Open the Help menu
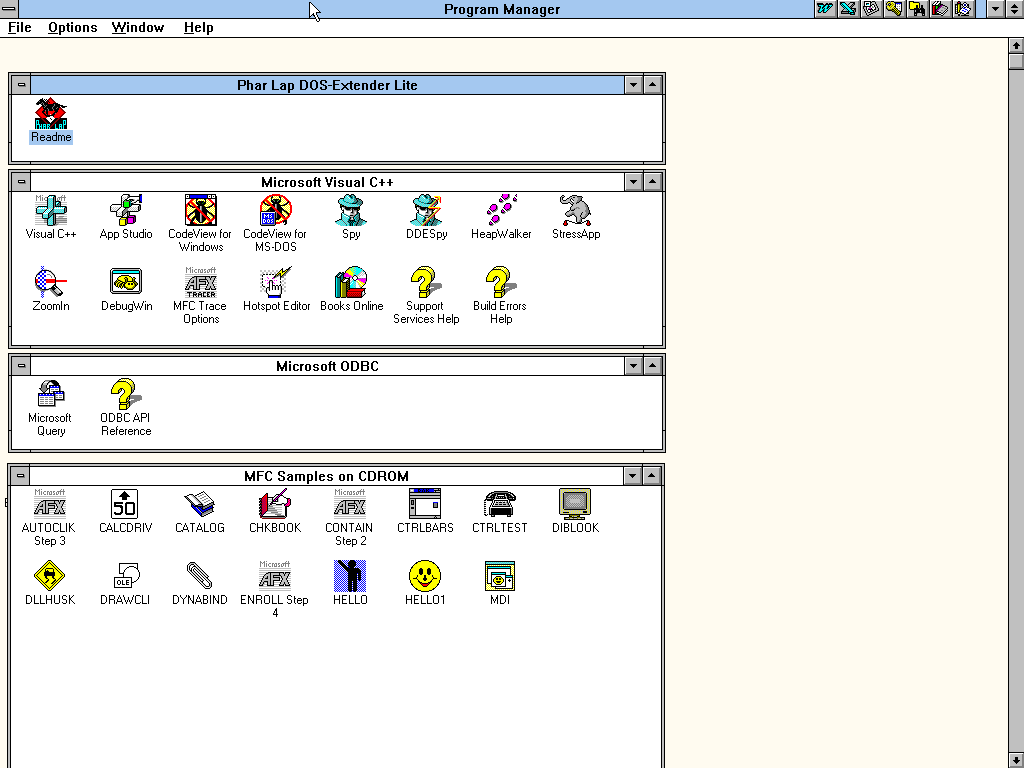Image resolution: width=1024 pixels, height=768 pixels. click(x=199, y=27)
